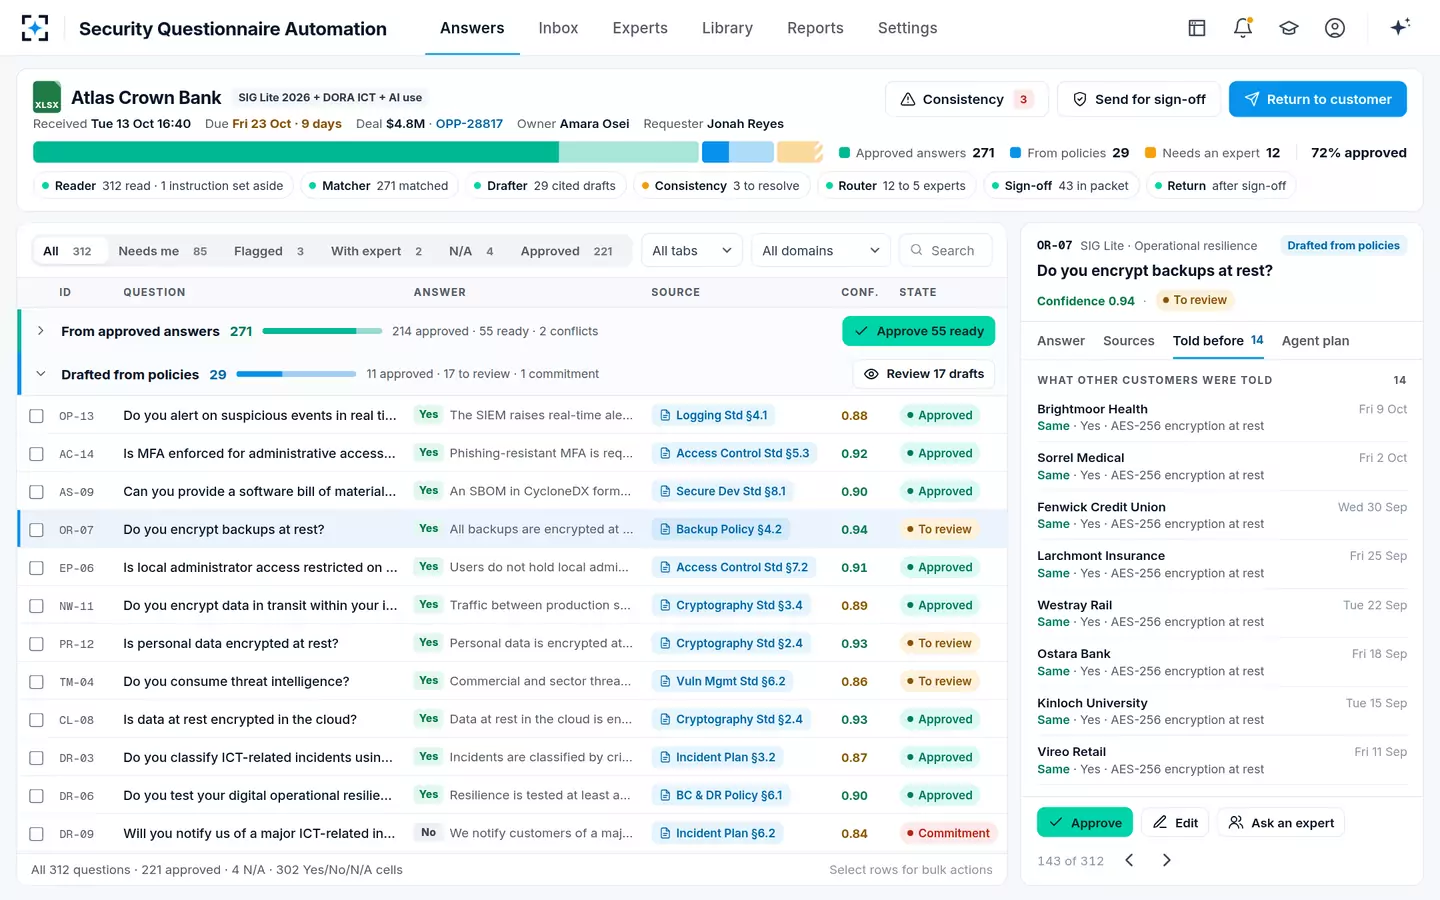
Task: Open Access Control Std §7.2 source chip
Action: [x=734, y=567]
